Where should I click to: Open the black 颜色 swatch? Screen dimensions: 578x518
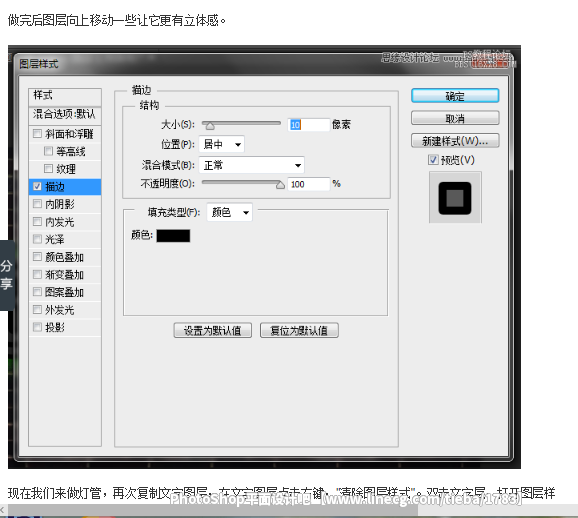click(173, 236)
